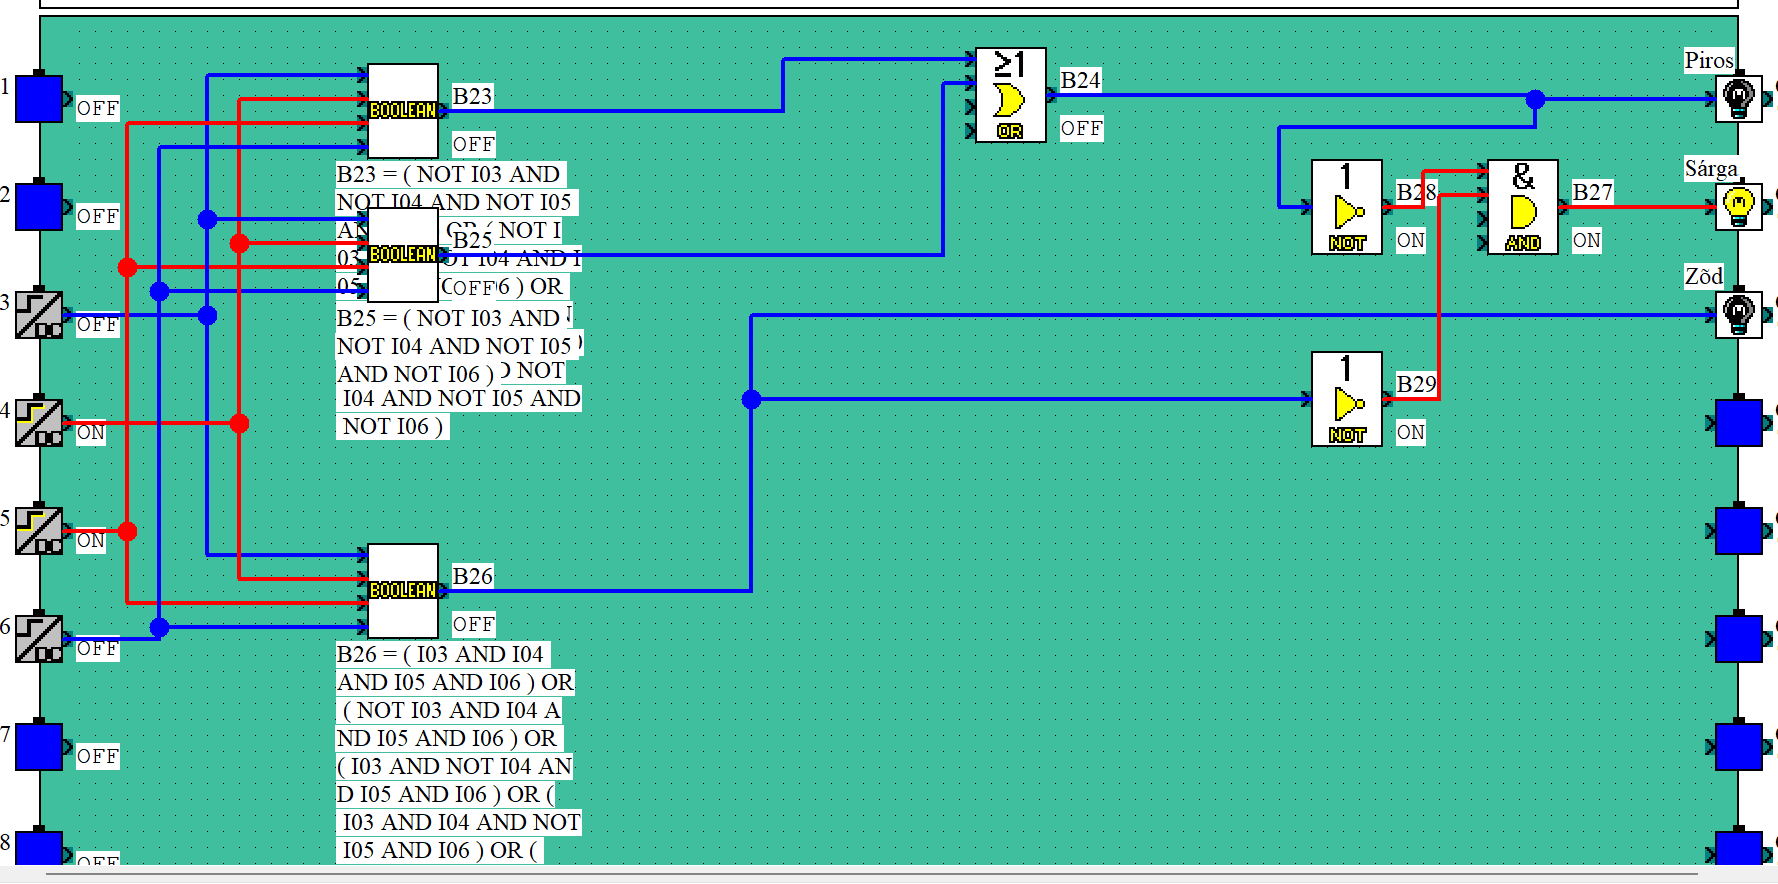The image size is (1778, 884).
Task: Click the "NOT I04 AND NOT I05" line under B25
Action: point(455,346)
